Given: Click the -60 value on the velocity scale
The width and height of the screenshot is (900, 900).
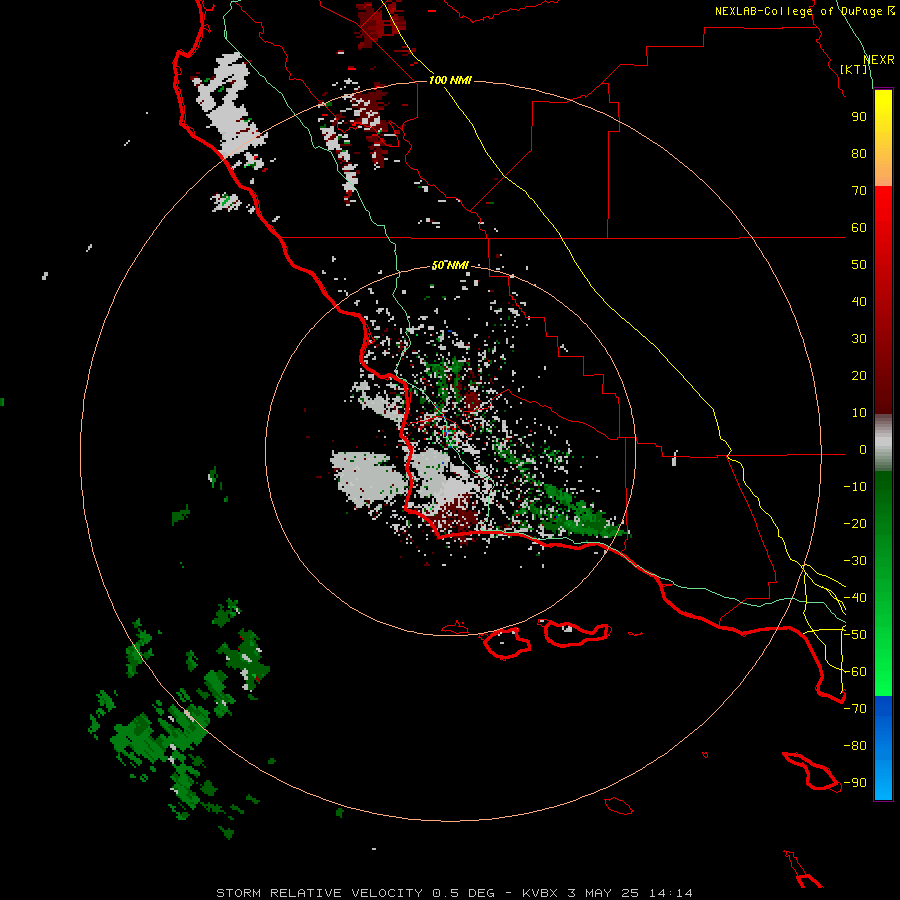Looking at the screenshot, I should point(855,672).
